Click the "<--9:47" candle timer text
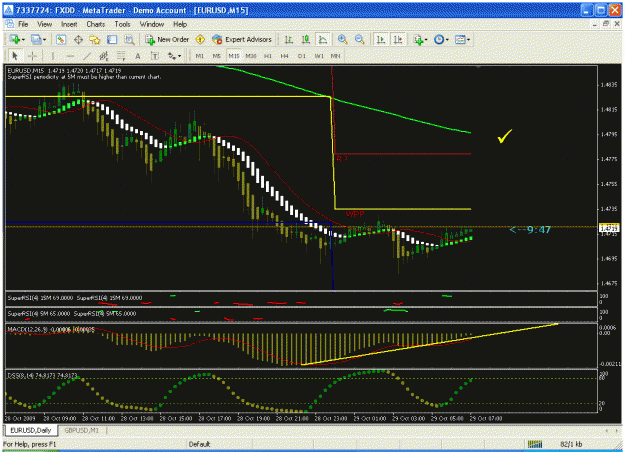The image size is (625, 452). [x=530, y=230]
